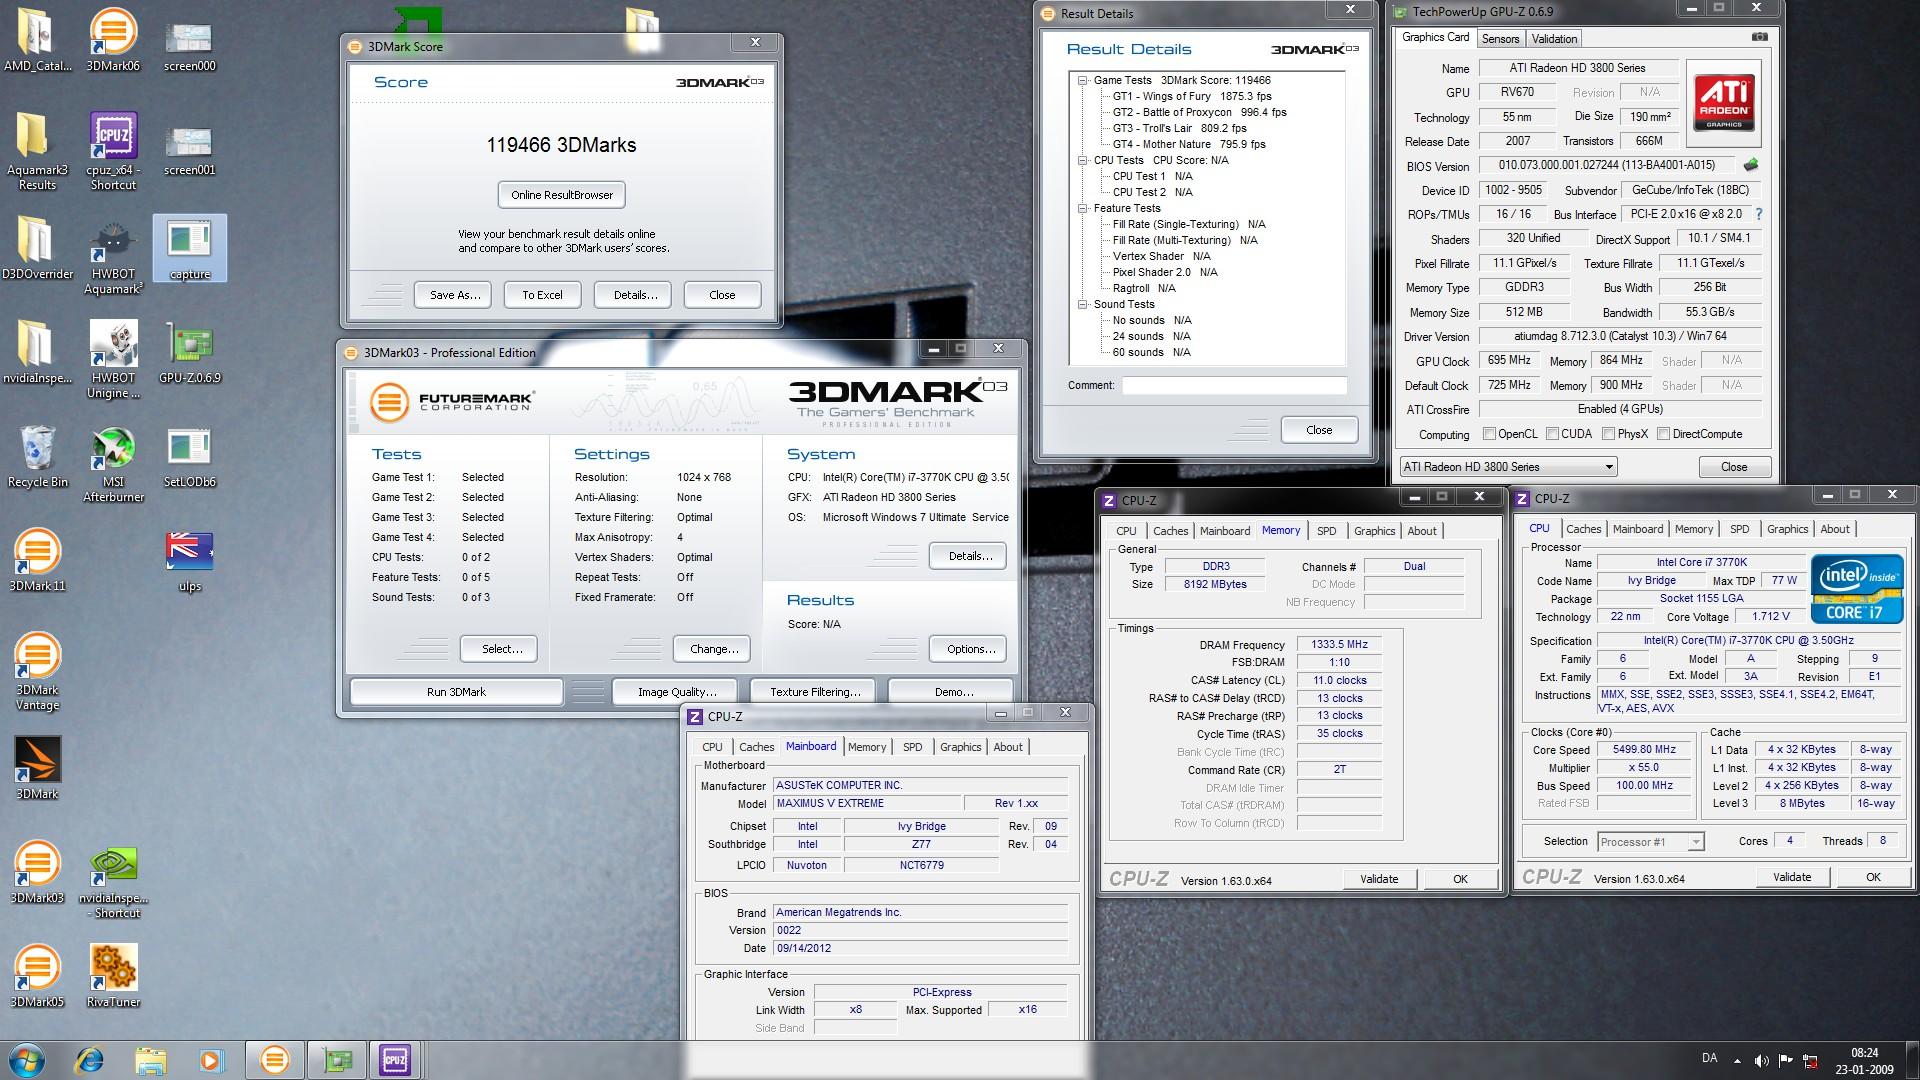Click the Run 3DMark button
The image size is (1920, 1080).
[456, 692]
